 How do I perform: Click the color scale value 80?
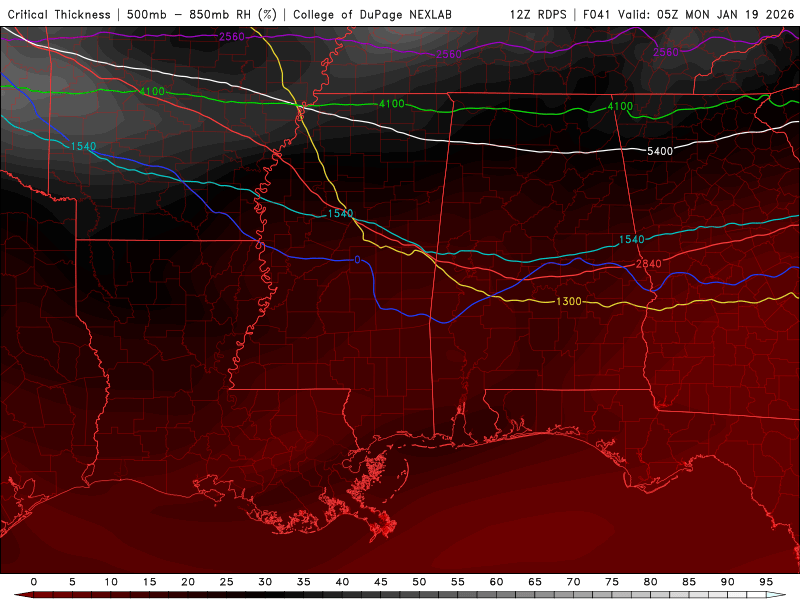pyautogui.click(x=651, y=582)
